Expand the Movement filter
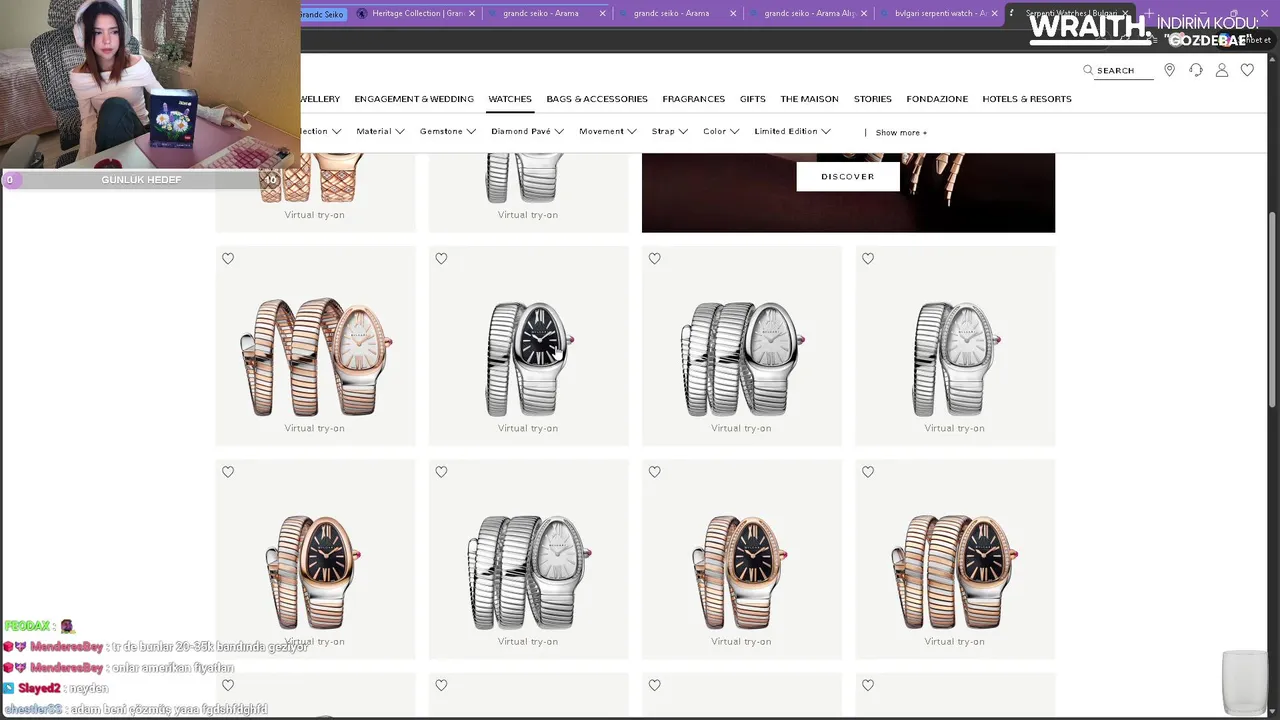 608,131
